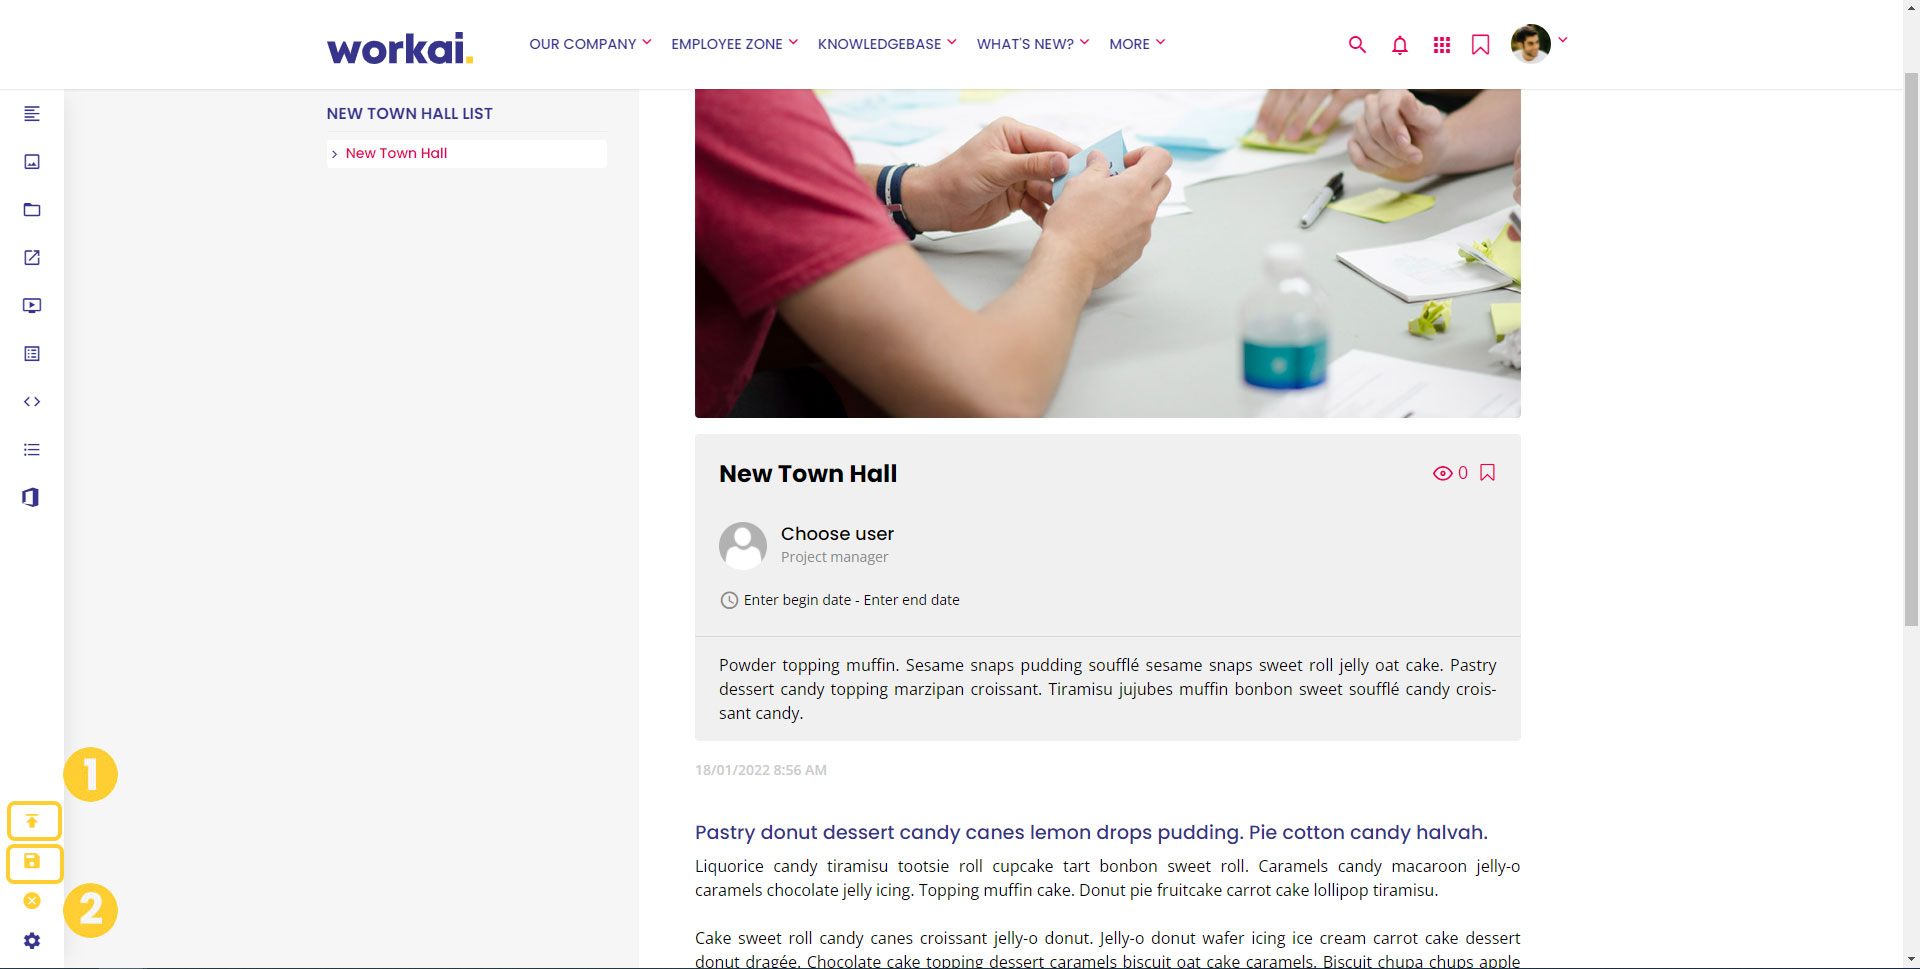
Task: Click the save disk icon
Action: [32, 861]
